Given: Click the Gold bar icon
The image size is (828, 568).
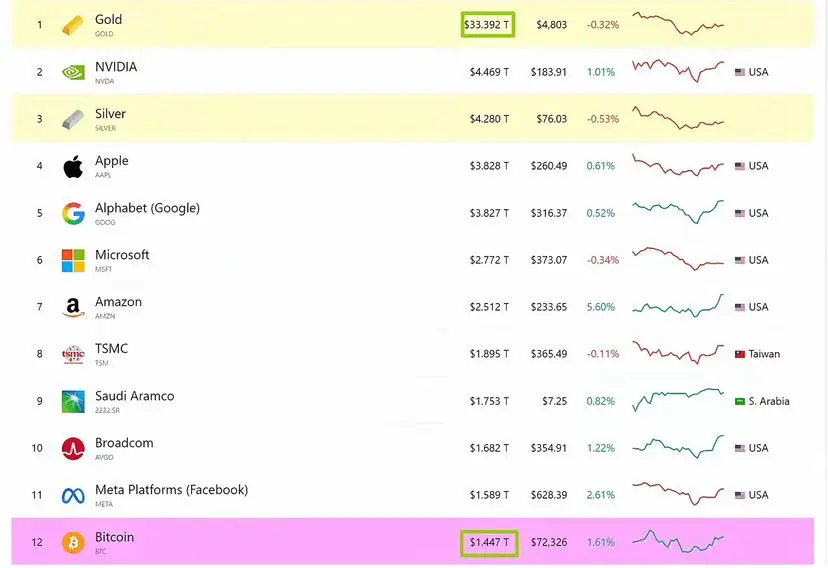Looking at the screenshot, I should tap(73, 25).
